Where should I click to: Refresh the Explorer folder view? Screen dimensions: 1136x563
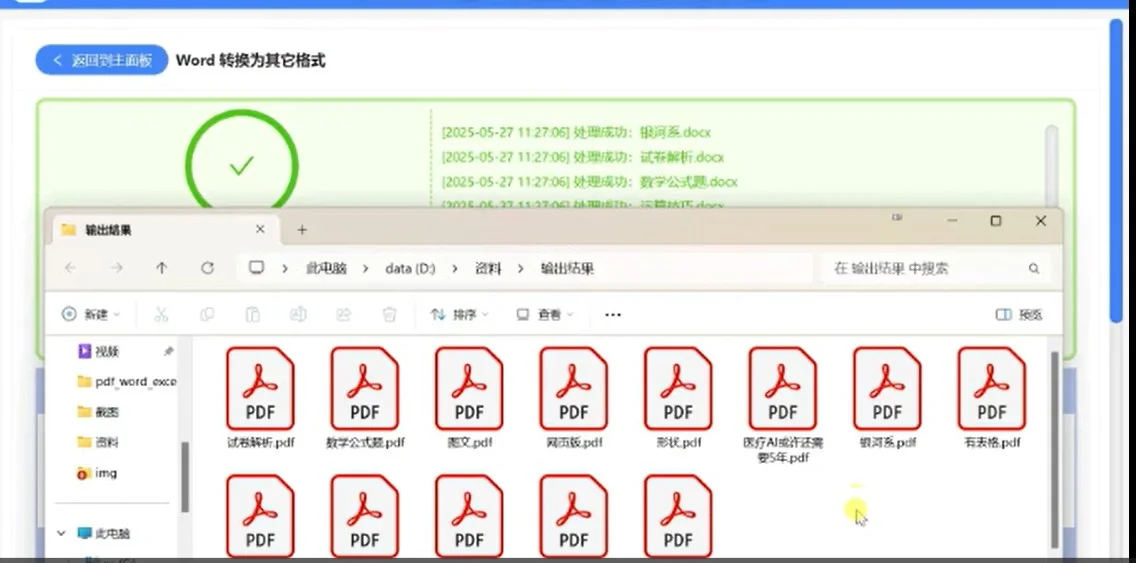tap(207, 268)
